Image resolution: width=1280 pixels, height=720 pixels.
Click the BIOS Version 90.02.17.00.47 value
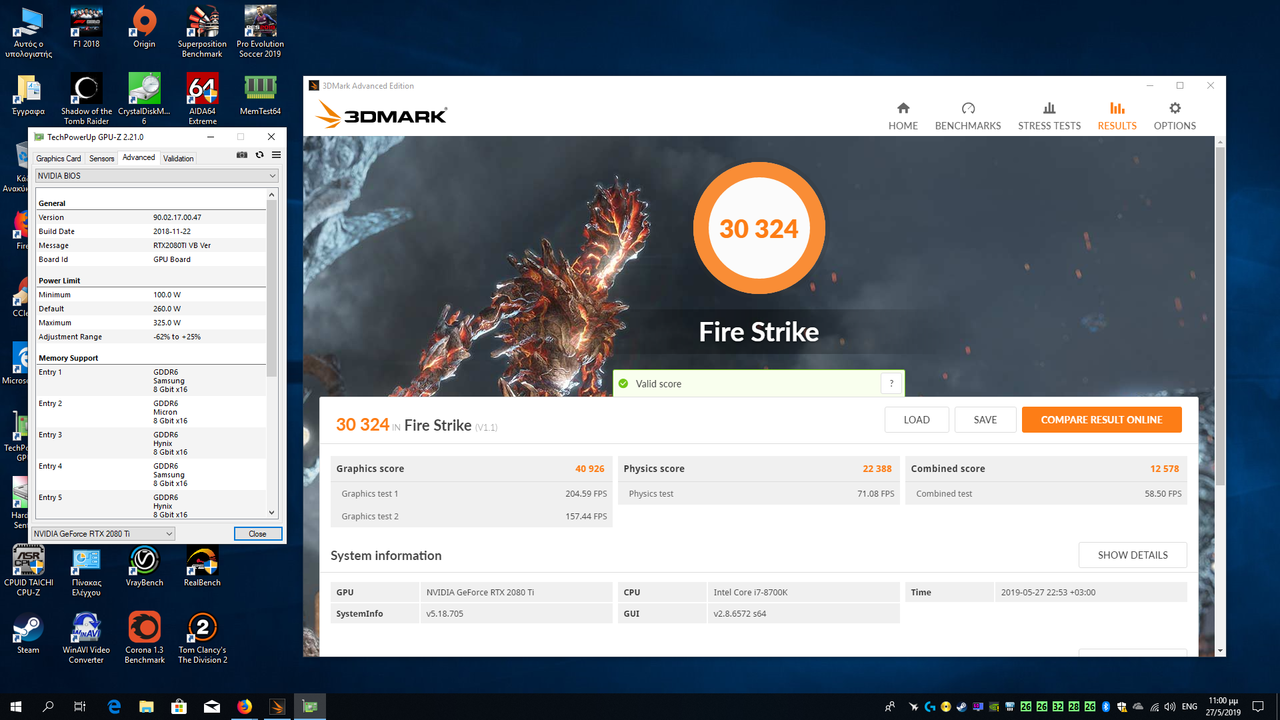177,217
